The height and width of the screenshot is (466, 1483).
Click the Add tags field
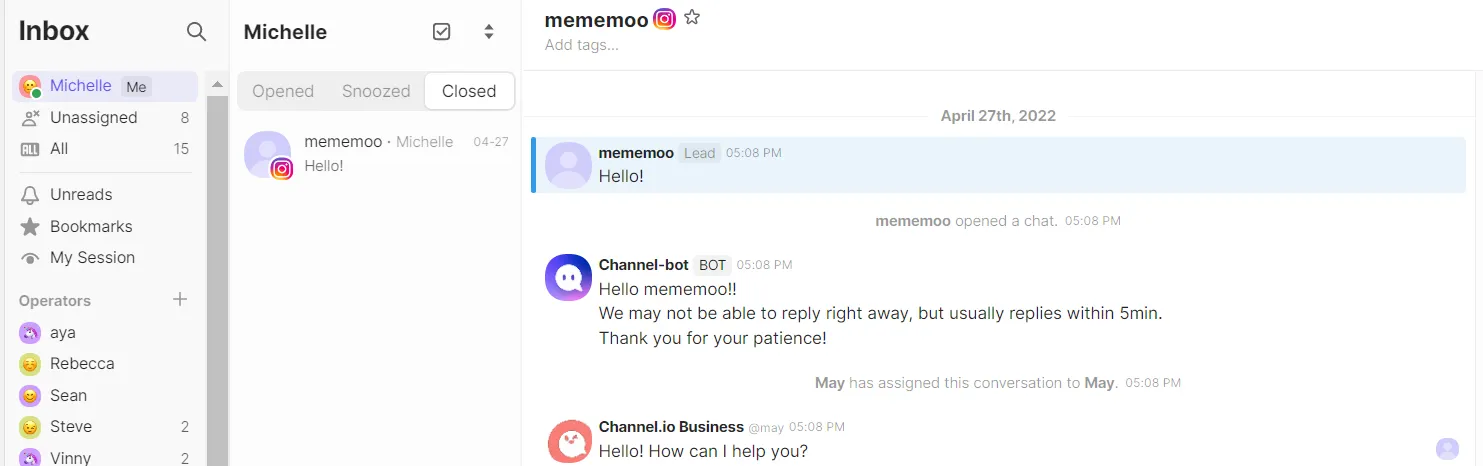coord(582,45)
